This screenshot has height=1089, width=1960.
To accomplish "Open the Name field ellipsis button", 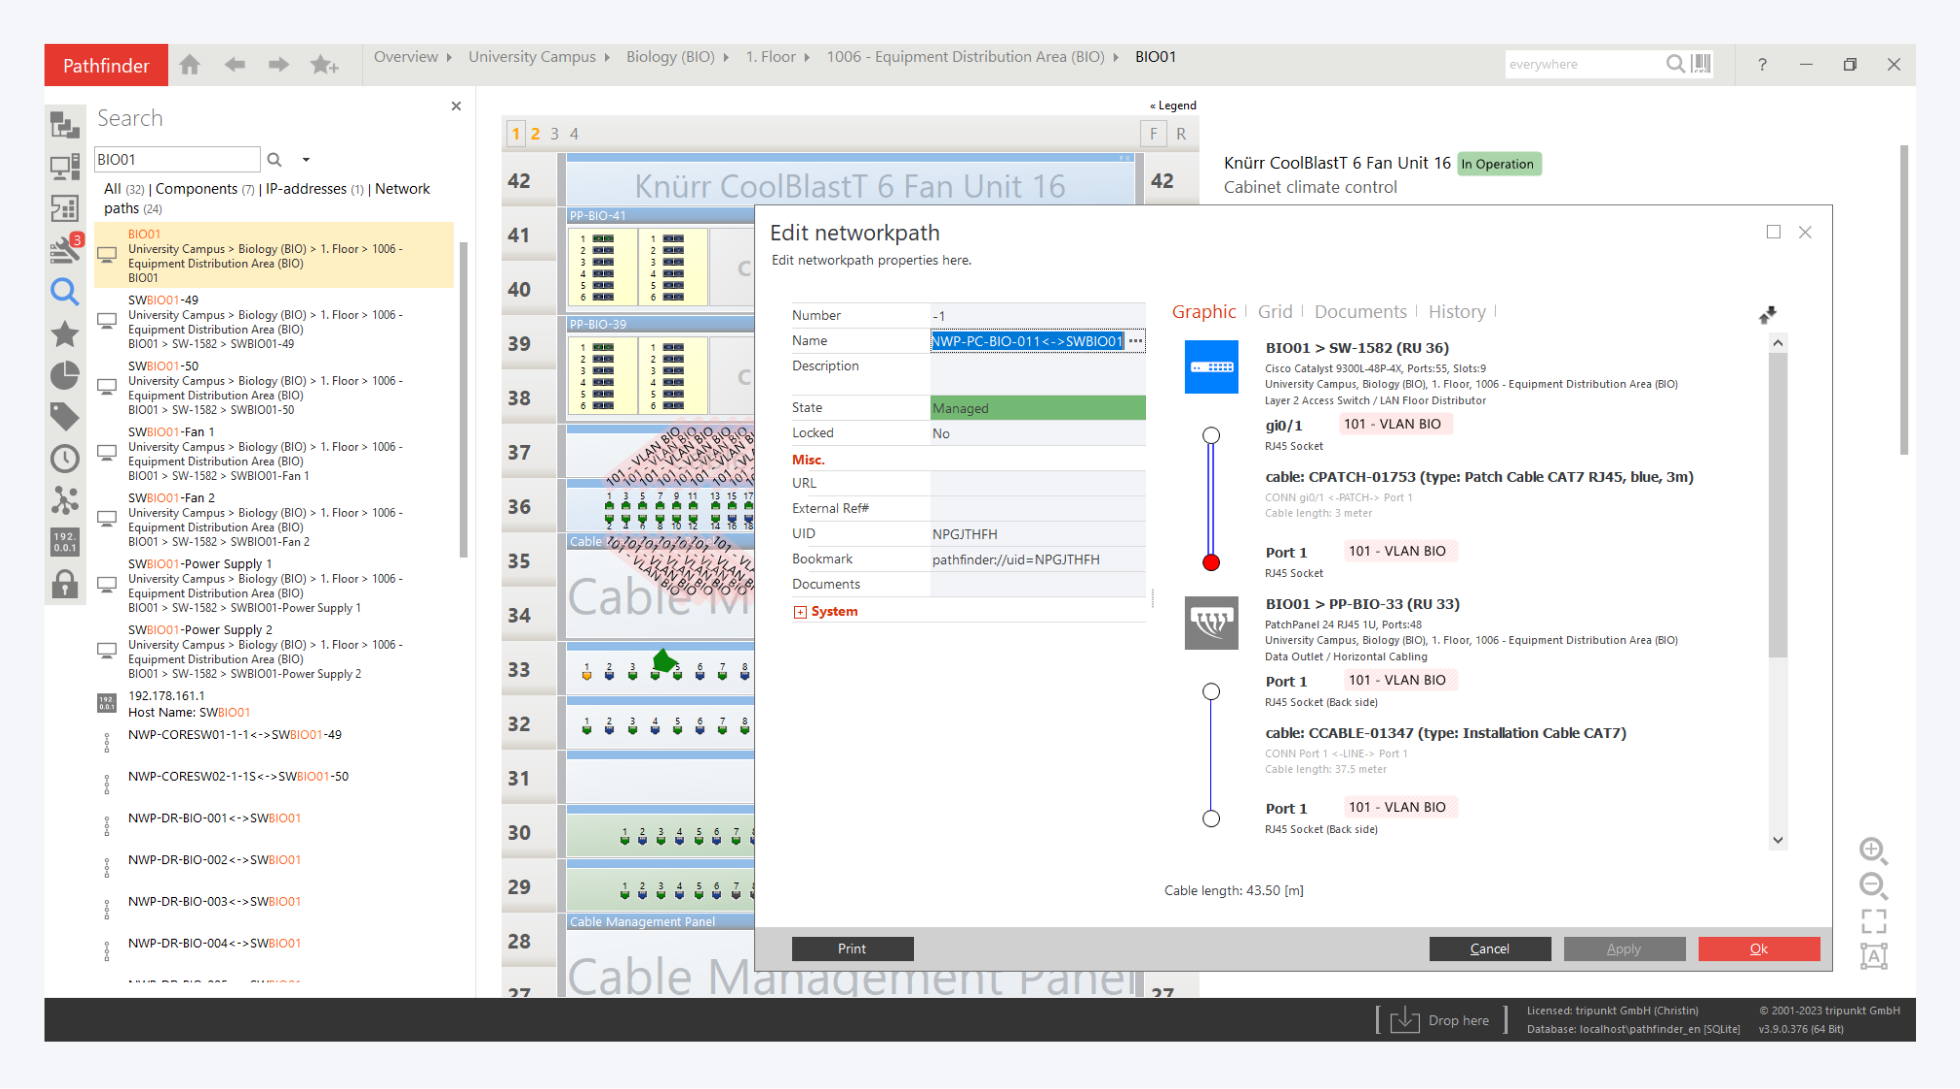I will [x=1135, y=341].
